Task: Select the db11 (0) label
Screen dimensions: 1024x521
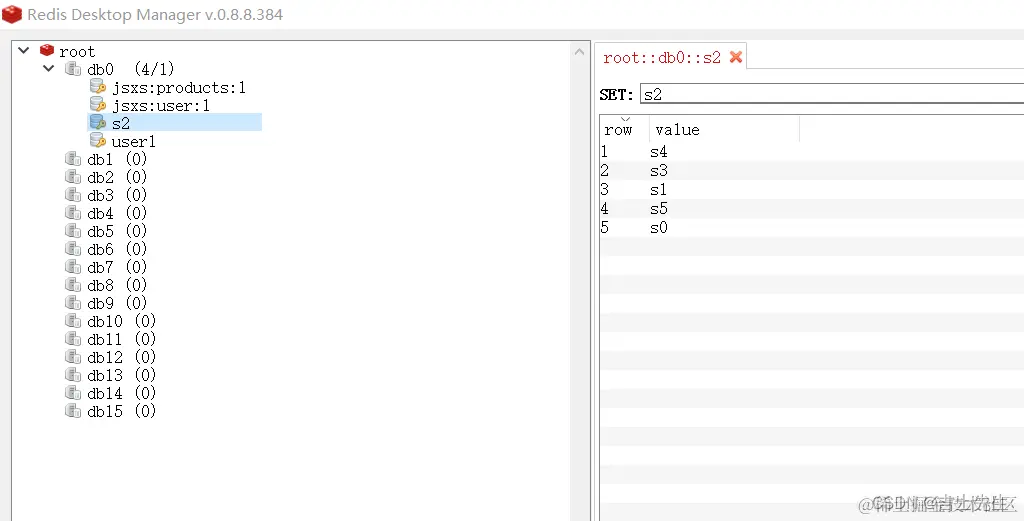Action: click(121, 339)
